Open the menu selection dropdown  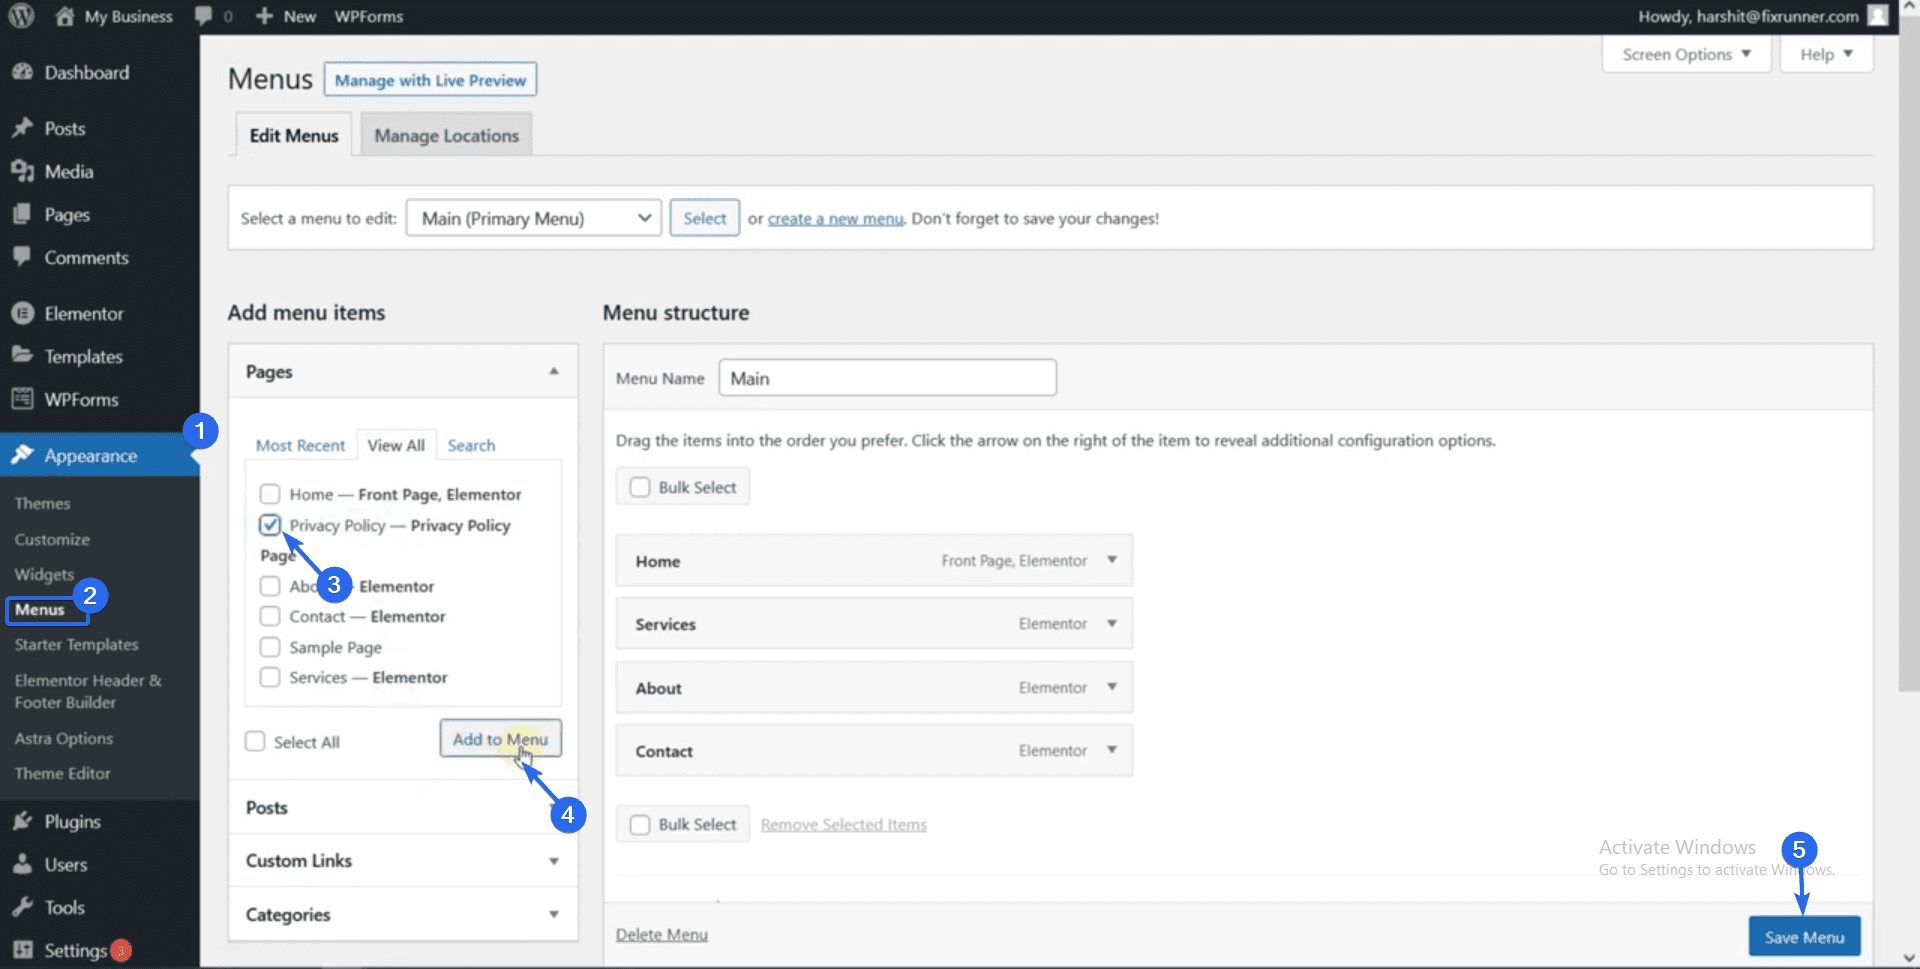point(534,218)
